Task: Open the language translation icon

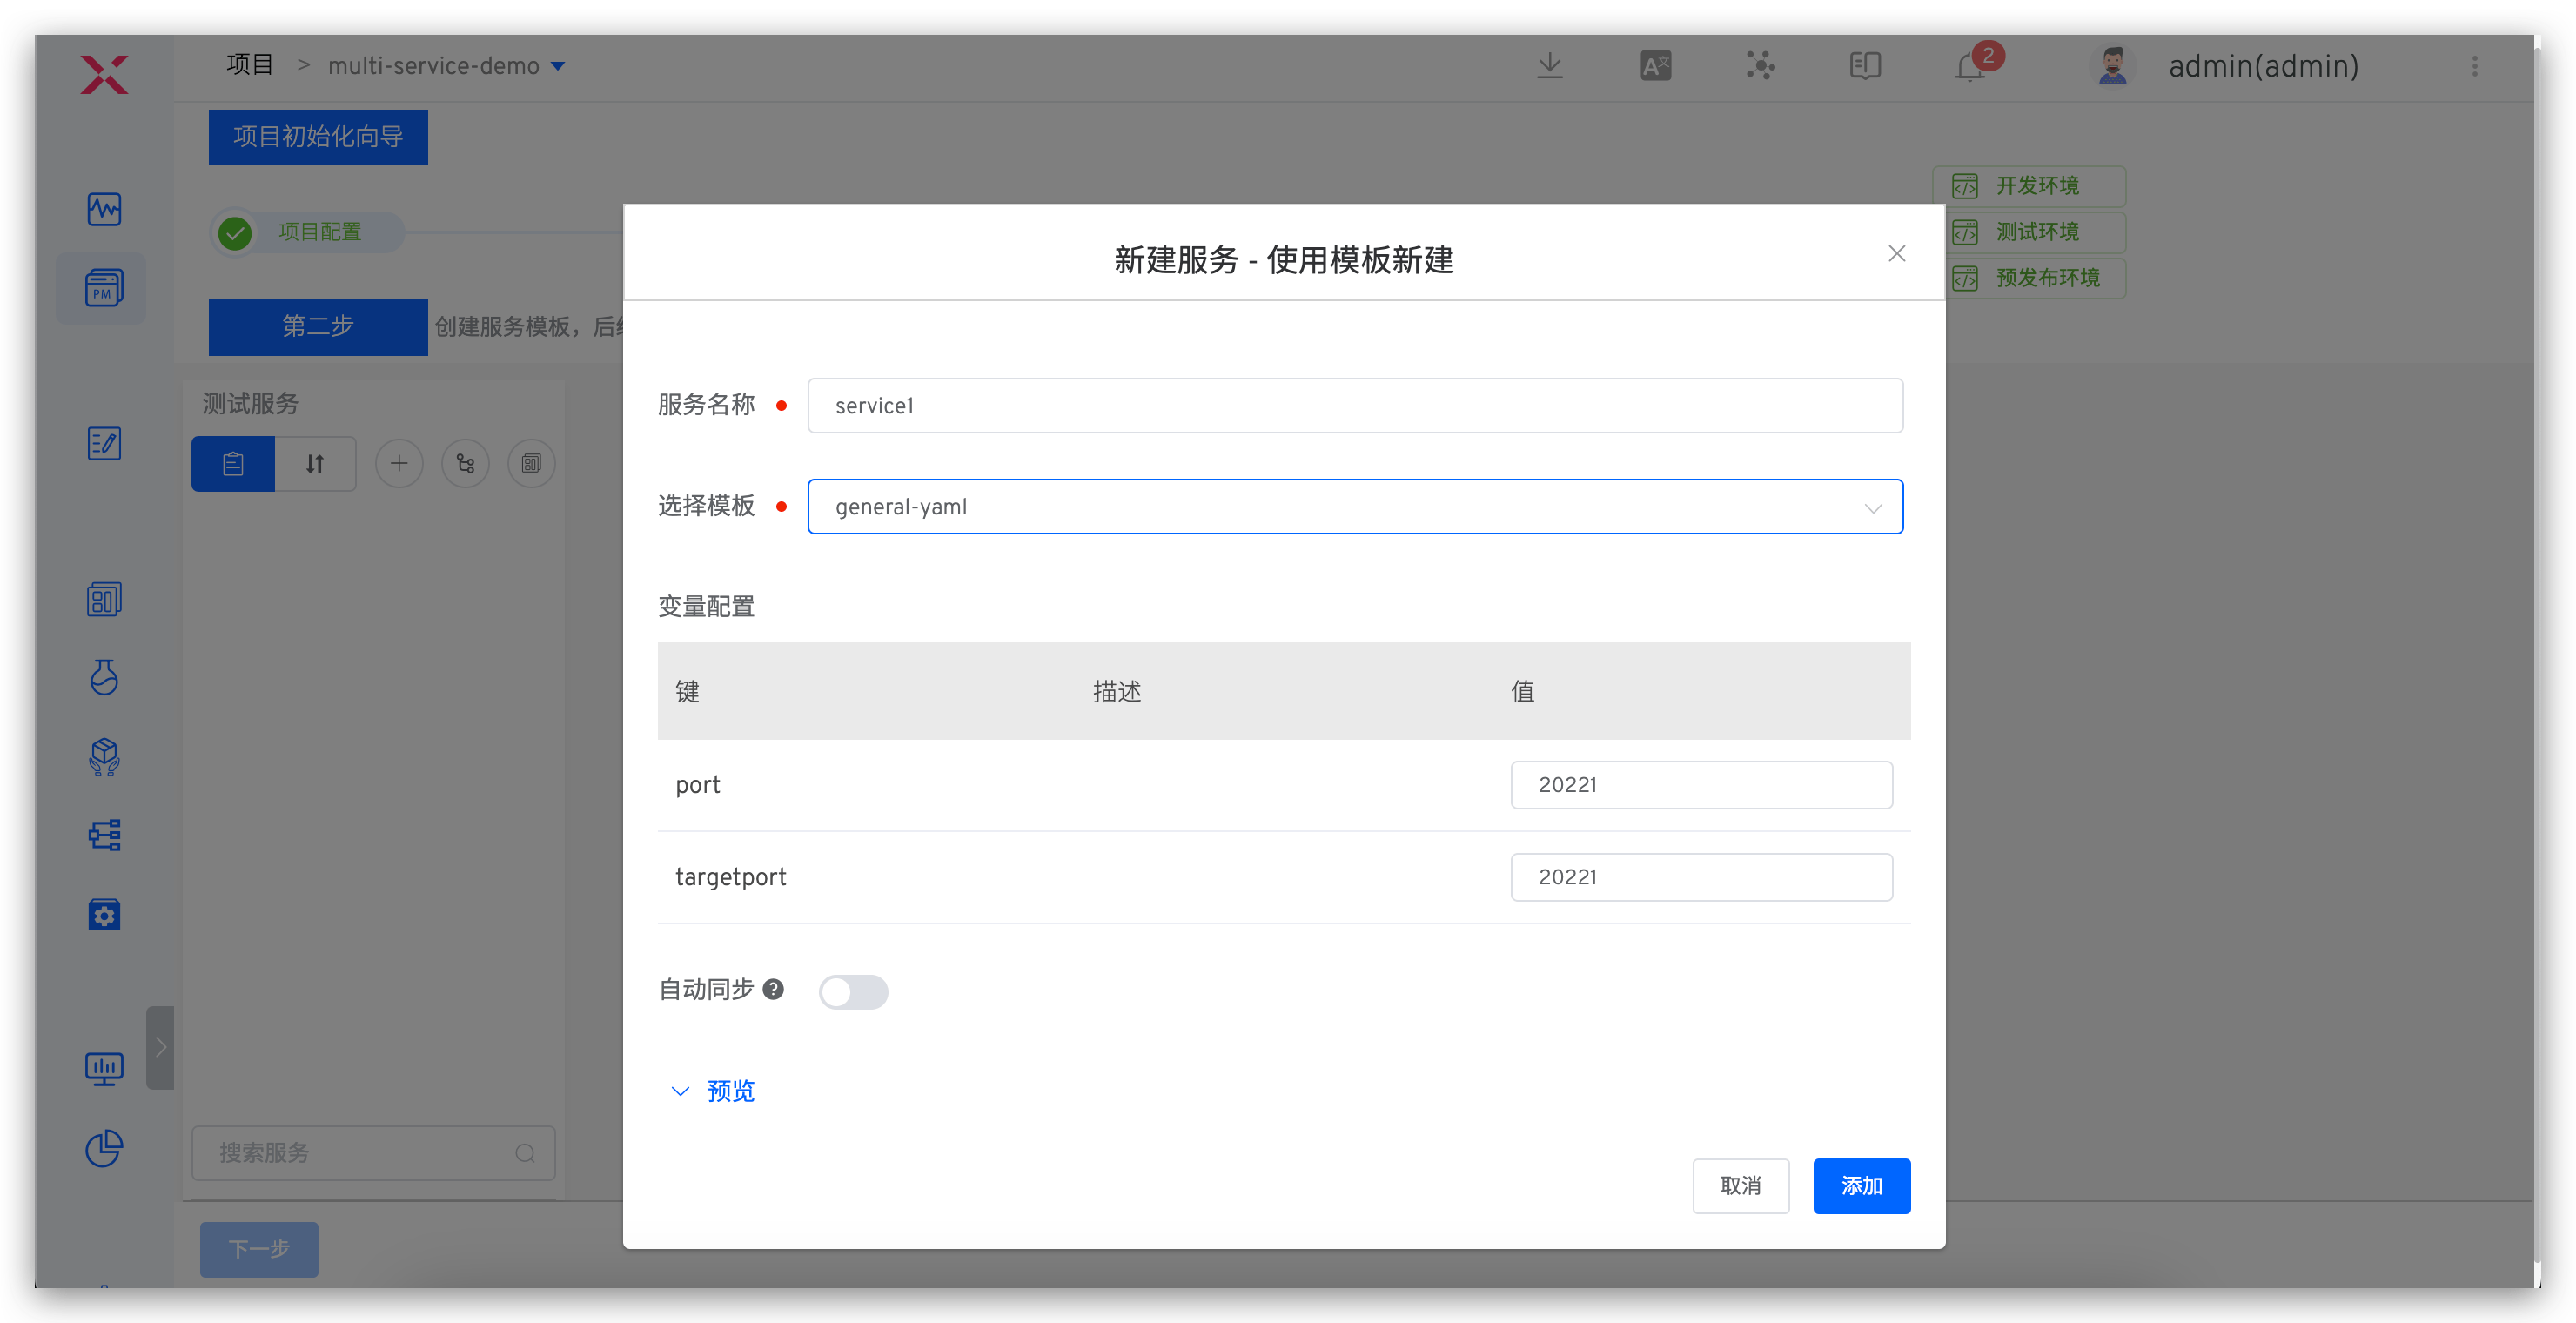Action: click(x=1655, y=66)
